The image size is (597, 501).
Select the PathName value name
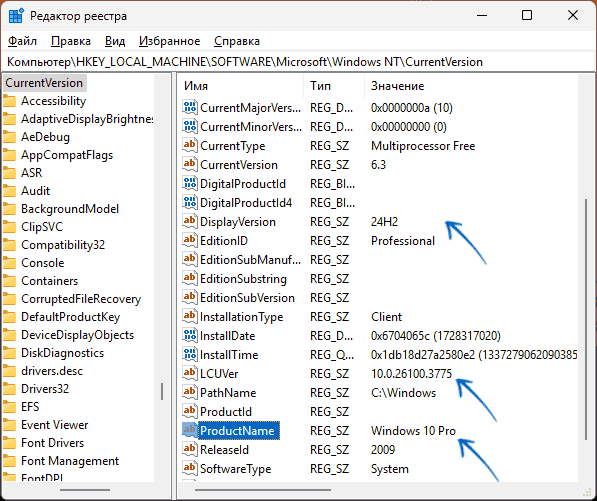click(228, 393)
